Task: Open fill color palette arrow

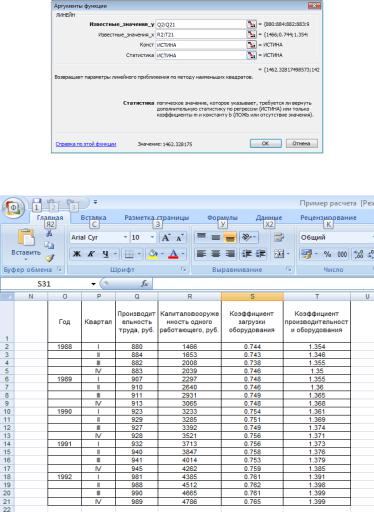Action: pos(162,254)
